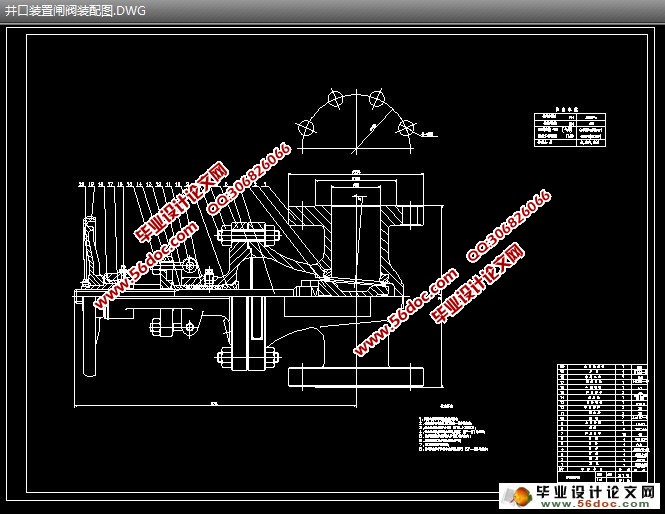665x514 pixels.
Task: Select the technical parameters table at upper right
Action: 570,128
